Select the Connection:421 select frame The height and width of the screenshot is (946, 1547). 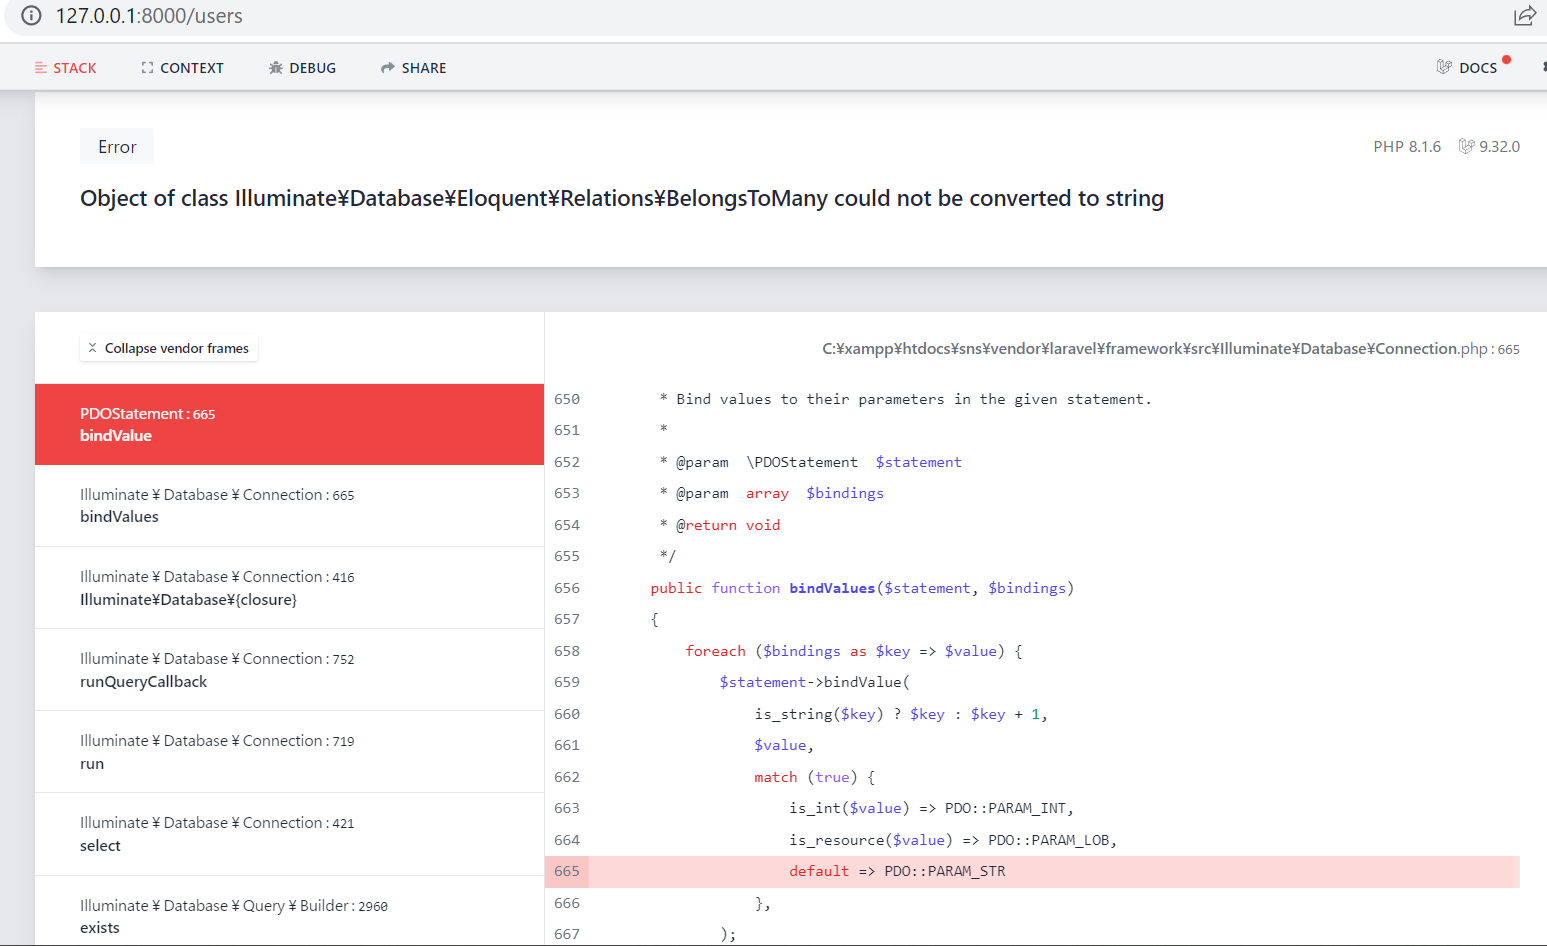(289, 834)
